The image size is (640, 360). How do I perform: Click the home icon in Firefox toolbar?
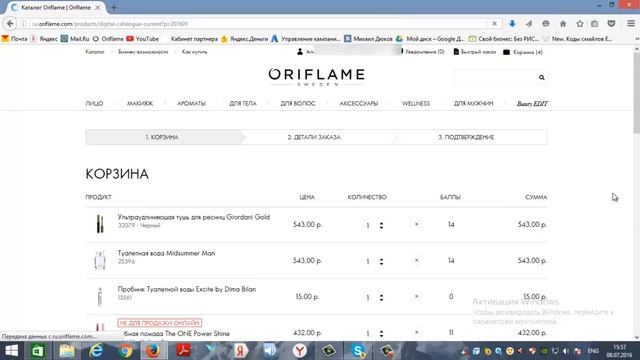click(563, 24)
